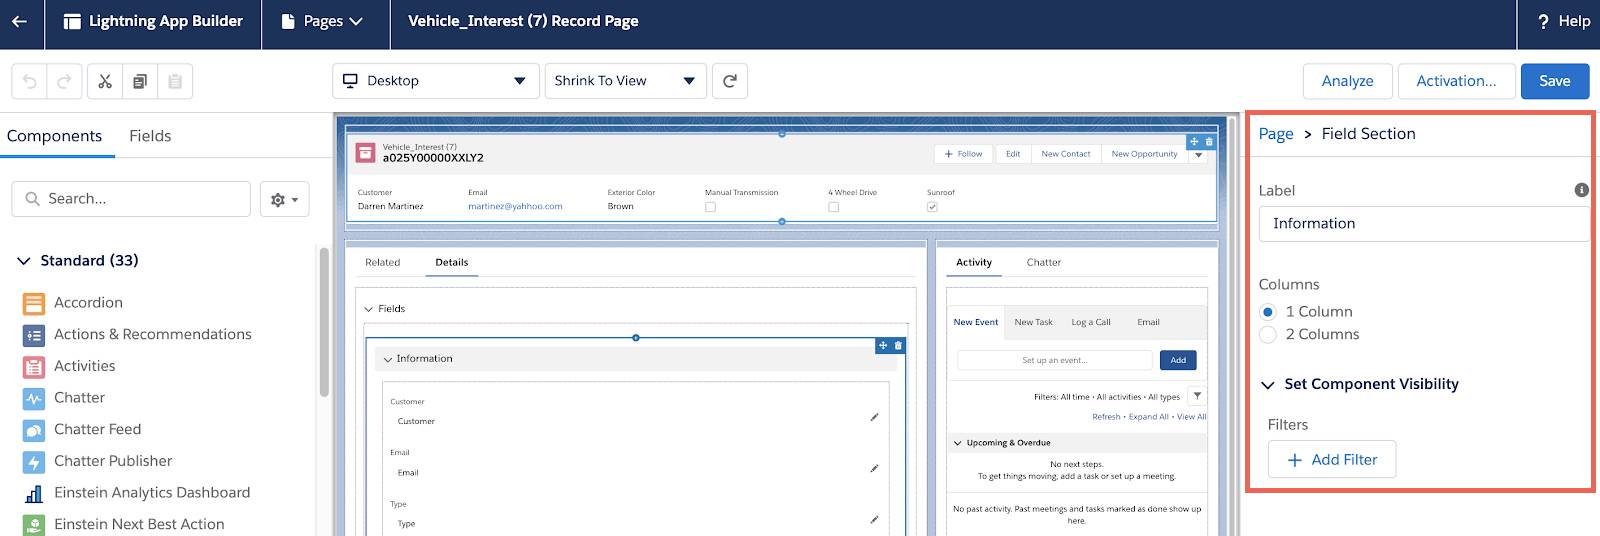Click the Add Filter button
This screenshot has width=1600, height=536.
[x=1332, y=460]
